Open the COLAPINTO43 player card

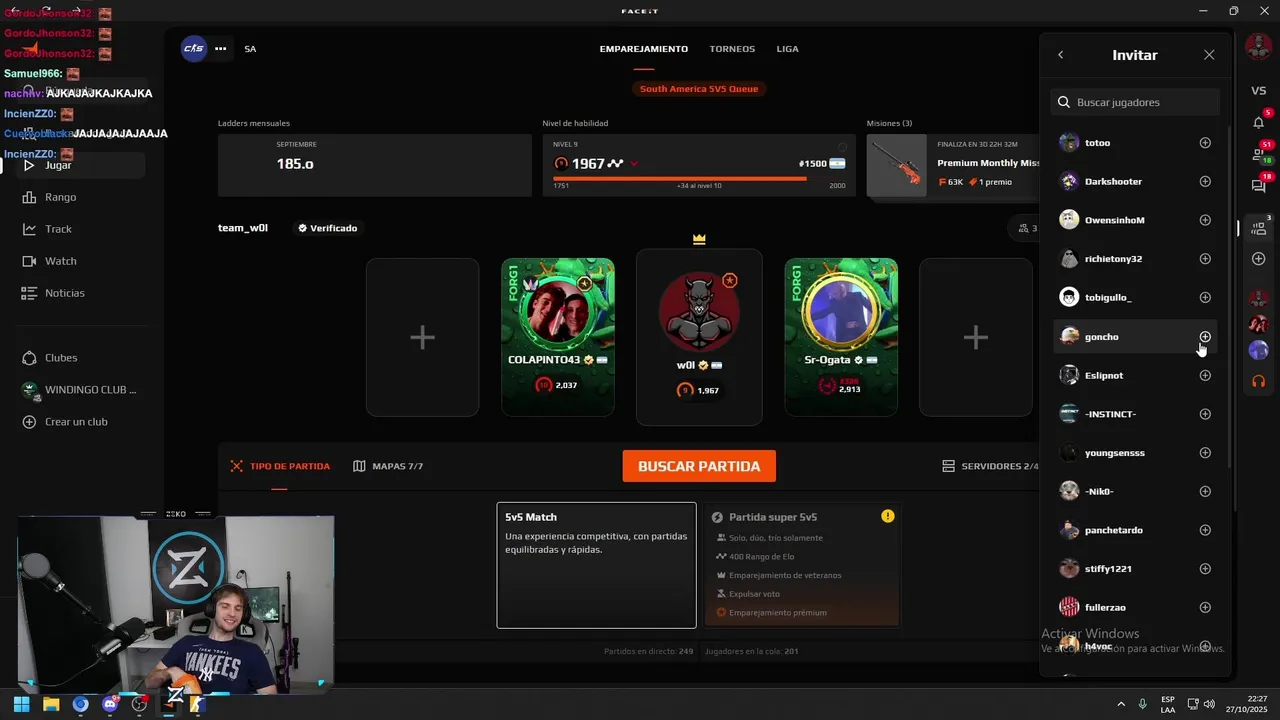tap(558, 337)
